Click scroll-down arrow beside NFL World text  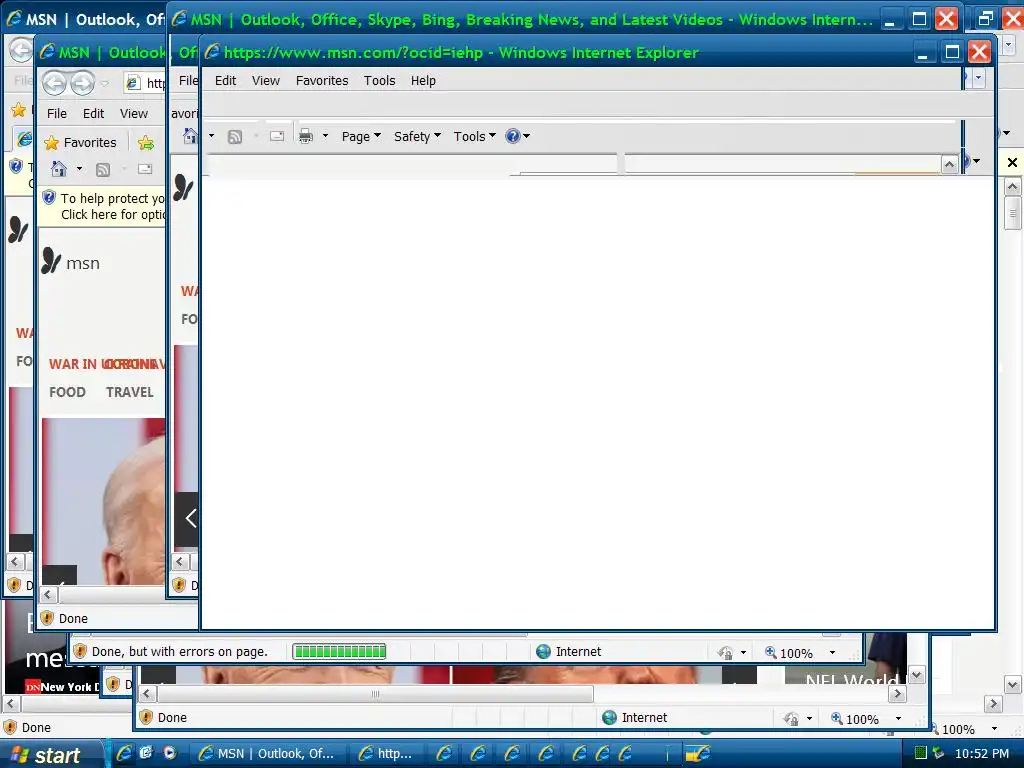pos(917,675)
